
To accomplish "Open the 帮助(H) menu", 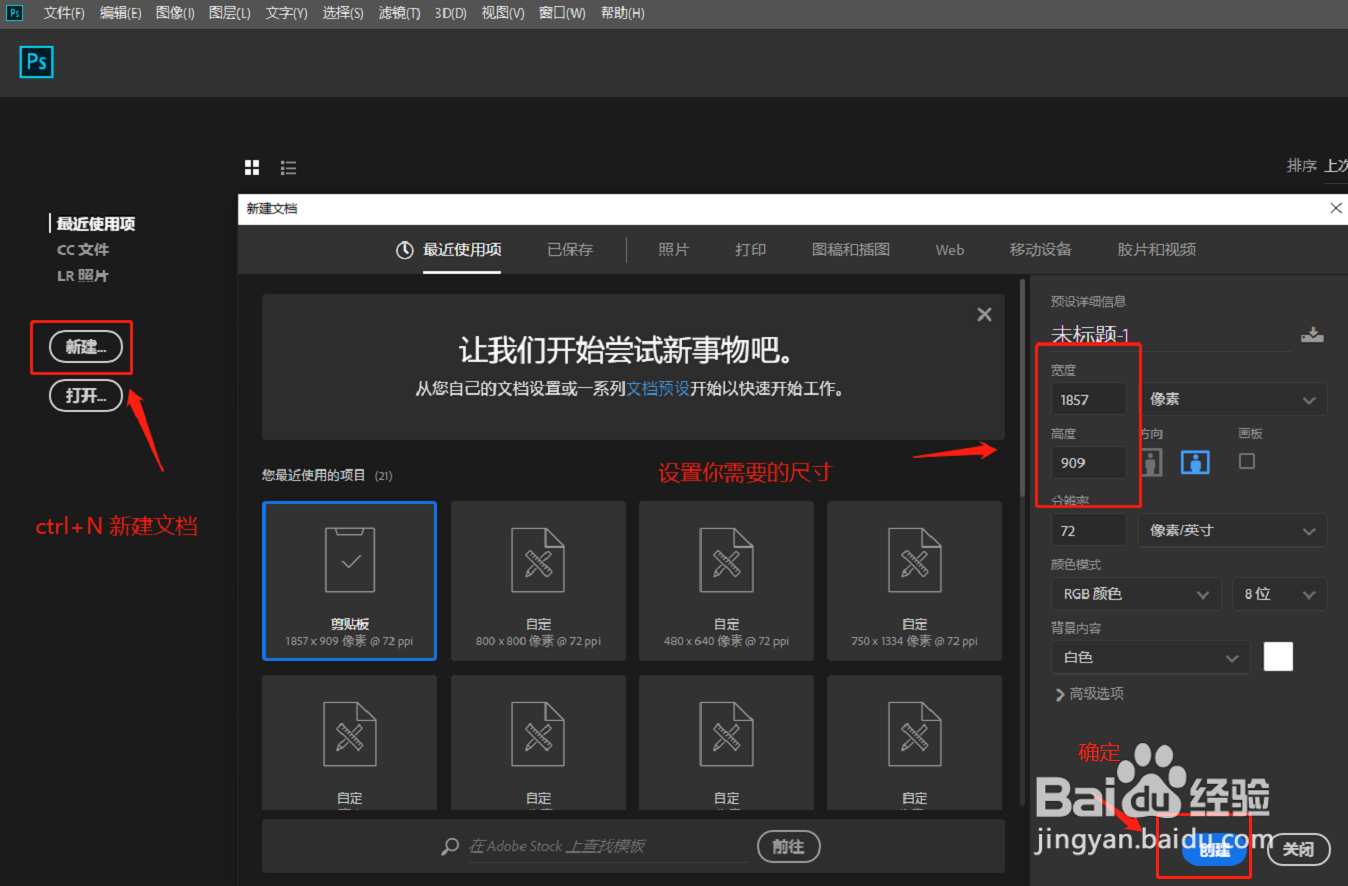I will click(x=622, y=13).
